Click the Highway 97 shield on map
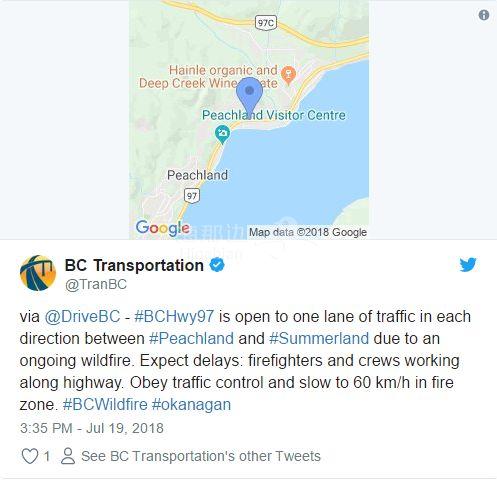 point(192,196)
